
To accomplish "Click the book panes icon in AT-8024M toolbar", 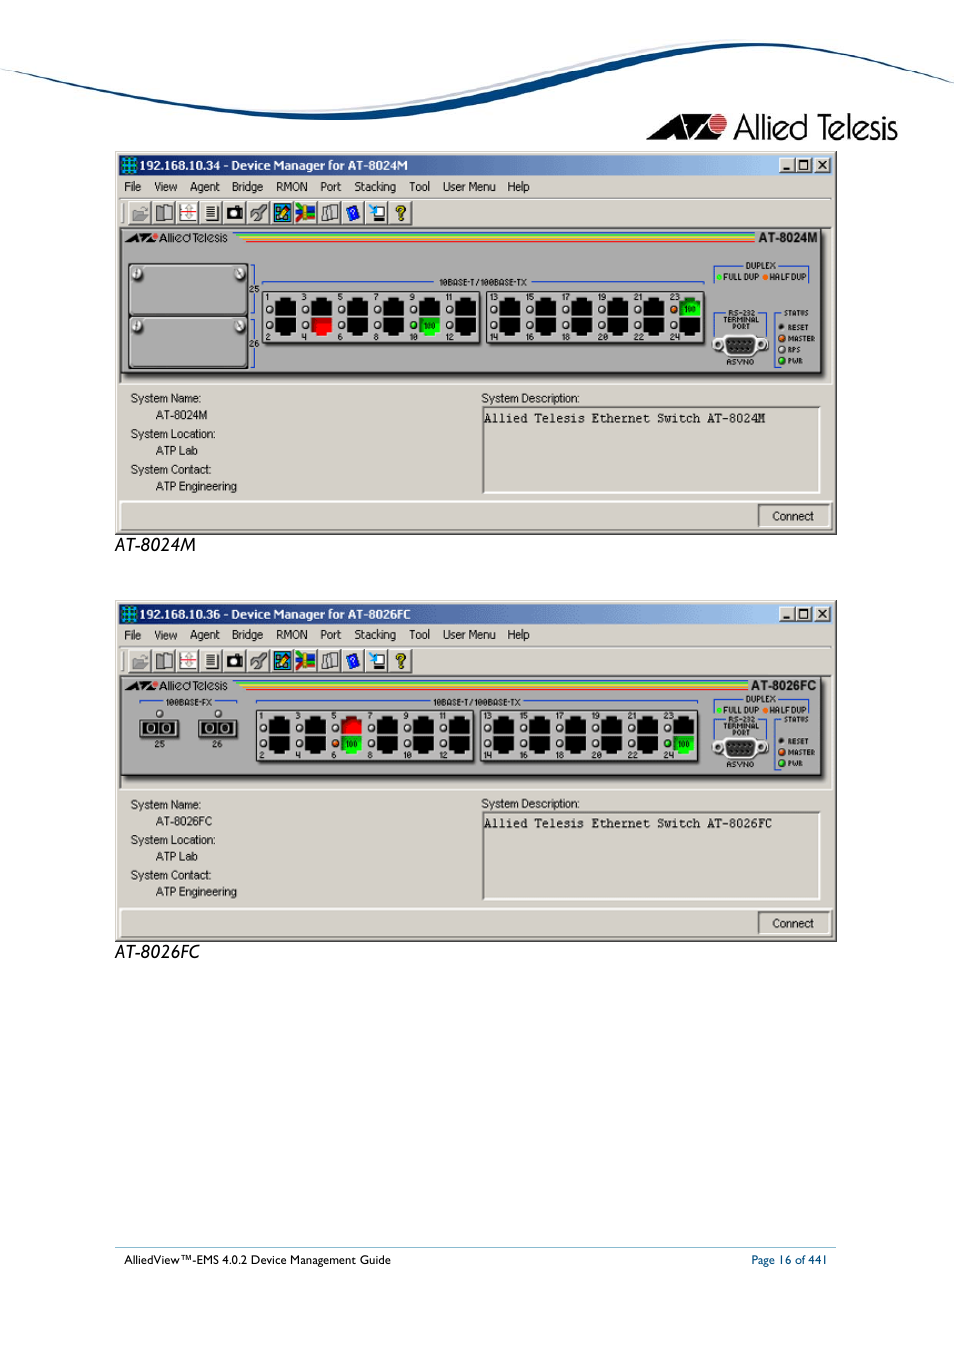I will 164,213.
